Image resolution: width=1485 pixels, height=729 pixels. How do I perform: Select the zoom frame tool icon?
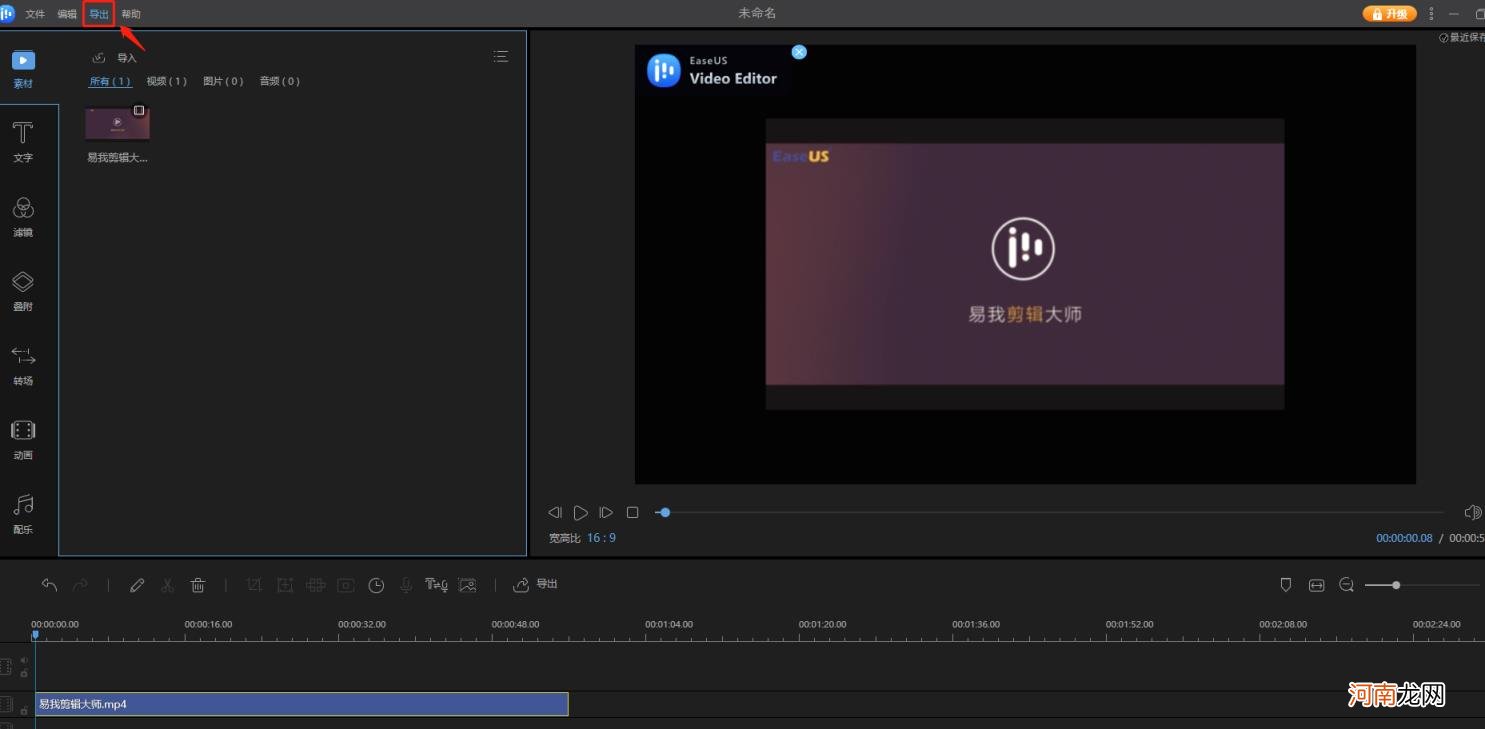coord(285,585)
